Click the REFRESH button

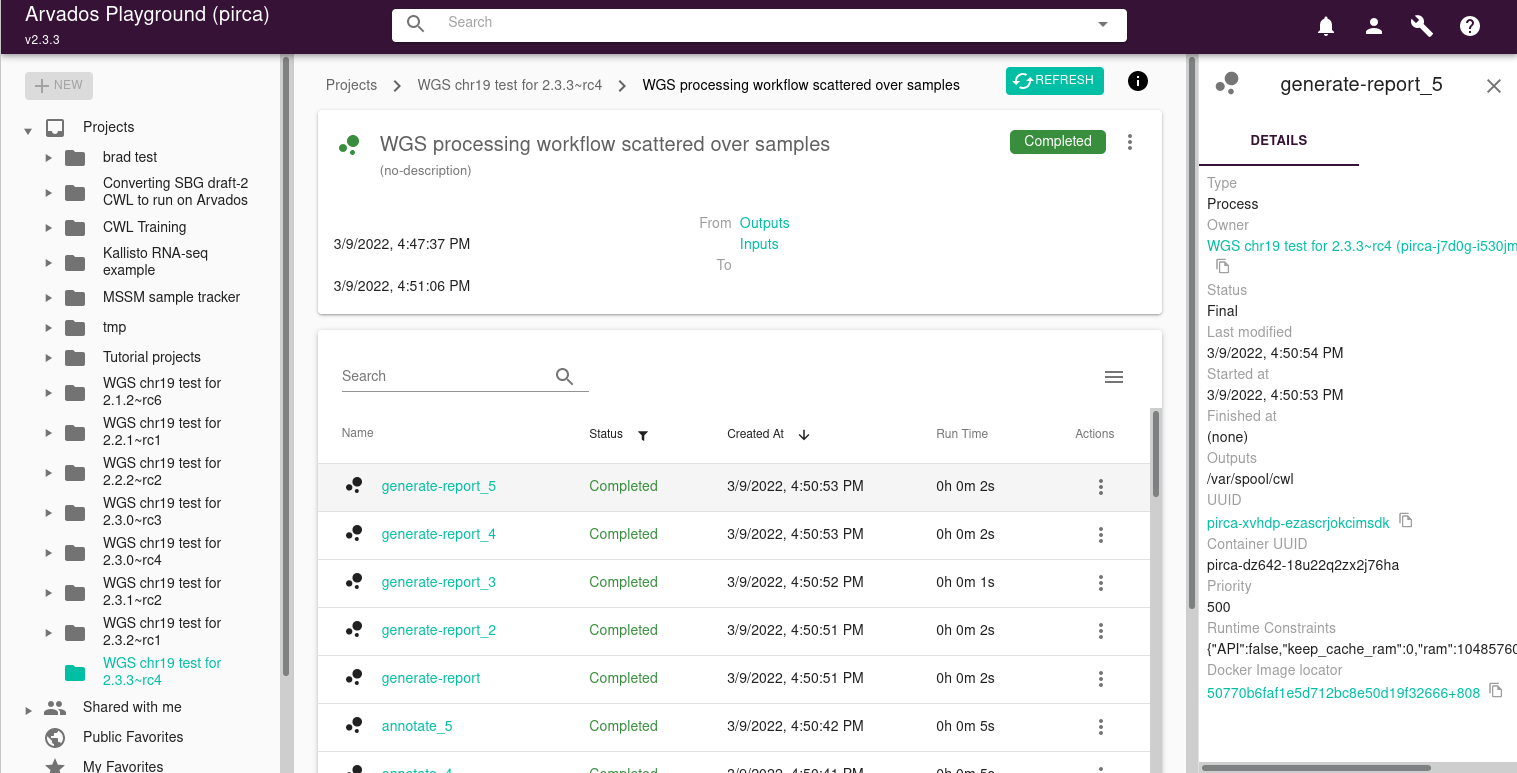click(1054, 81)
